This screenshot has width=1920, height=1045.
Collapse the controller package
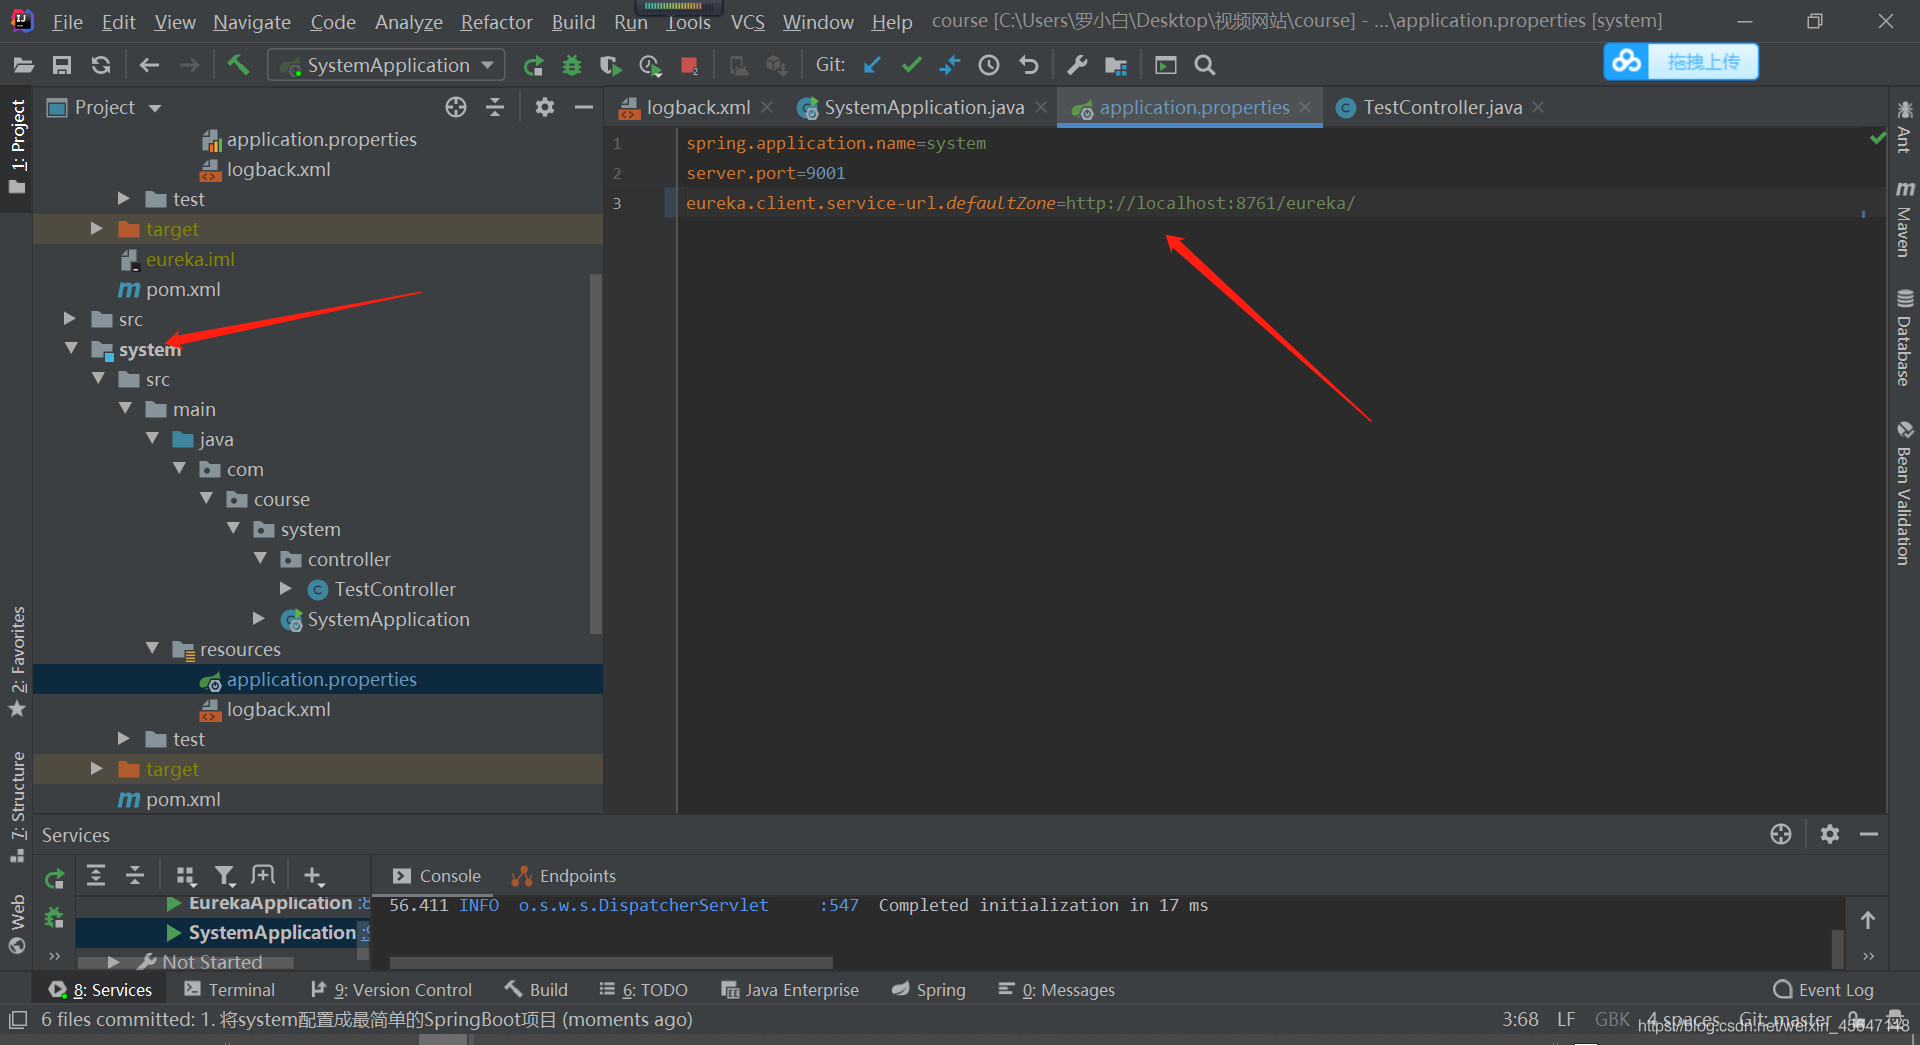[260, 559]
